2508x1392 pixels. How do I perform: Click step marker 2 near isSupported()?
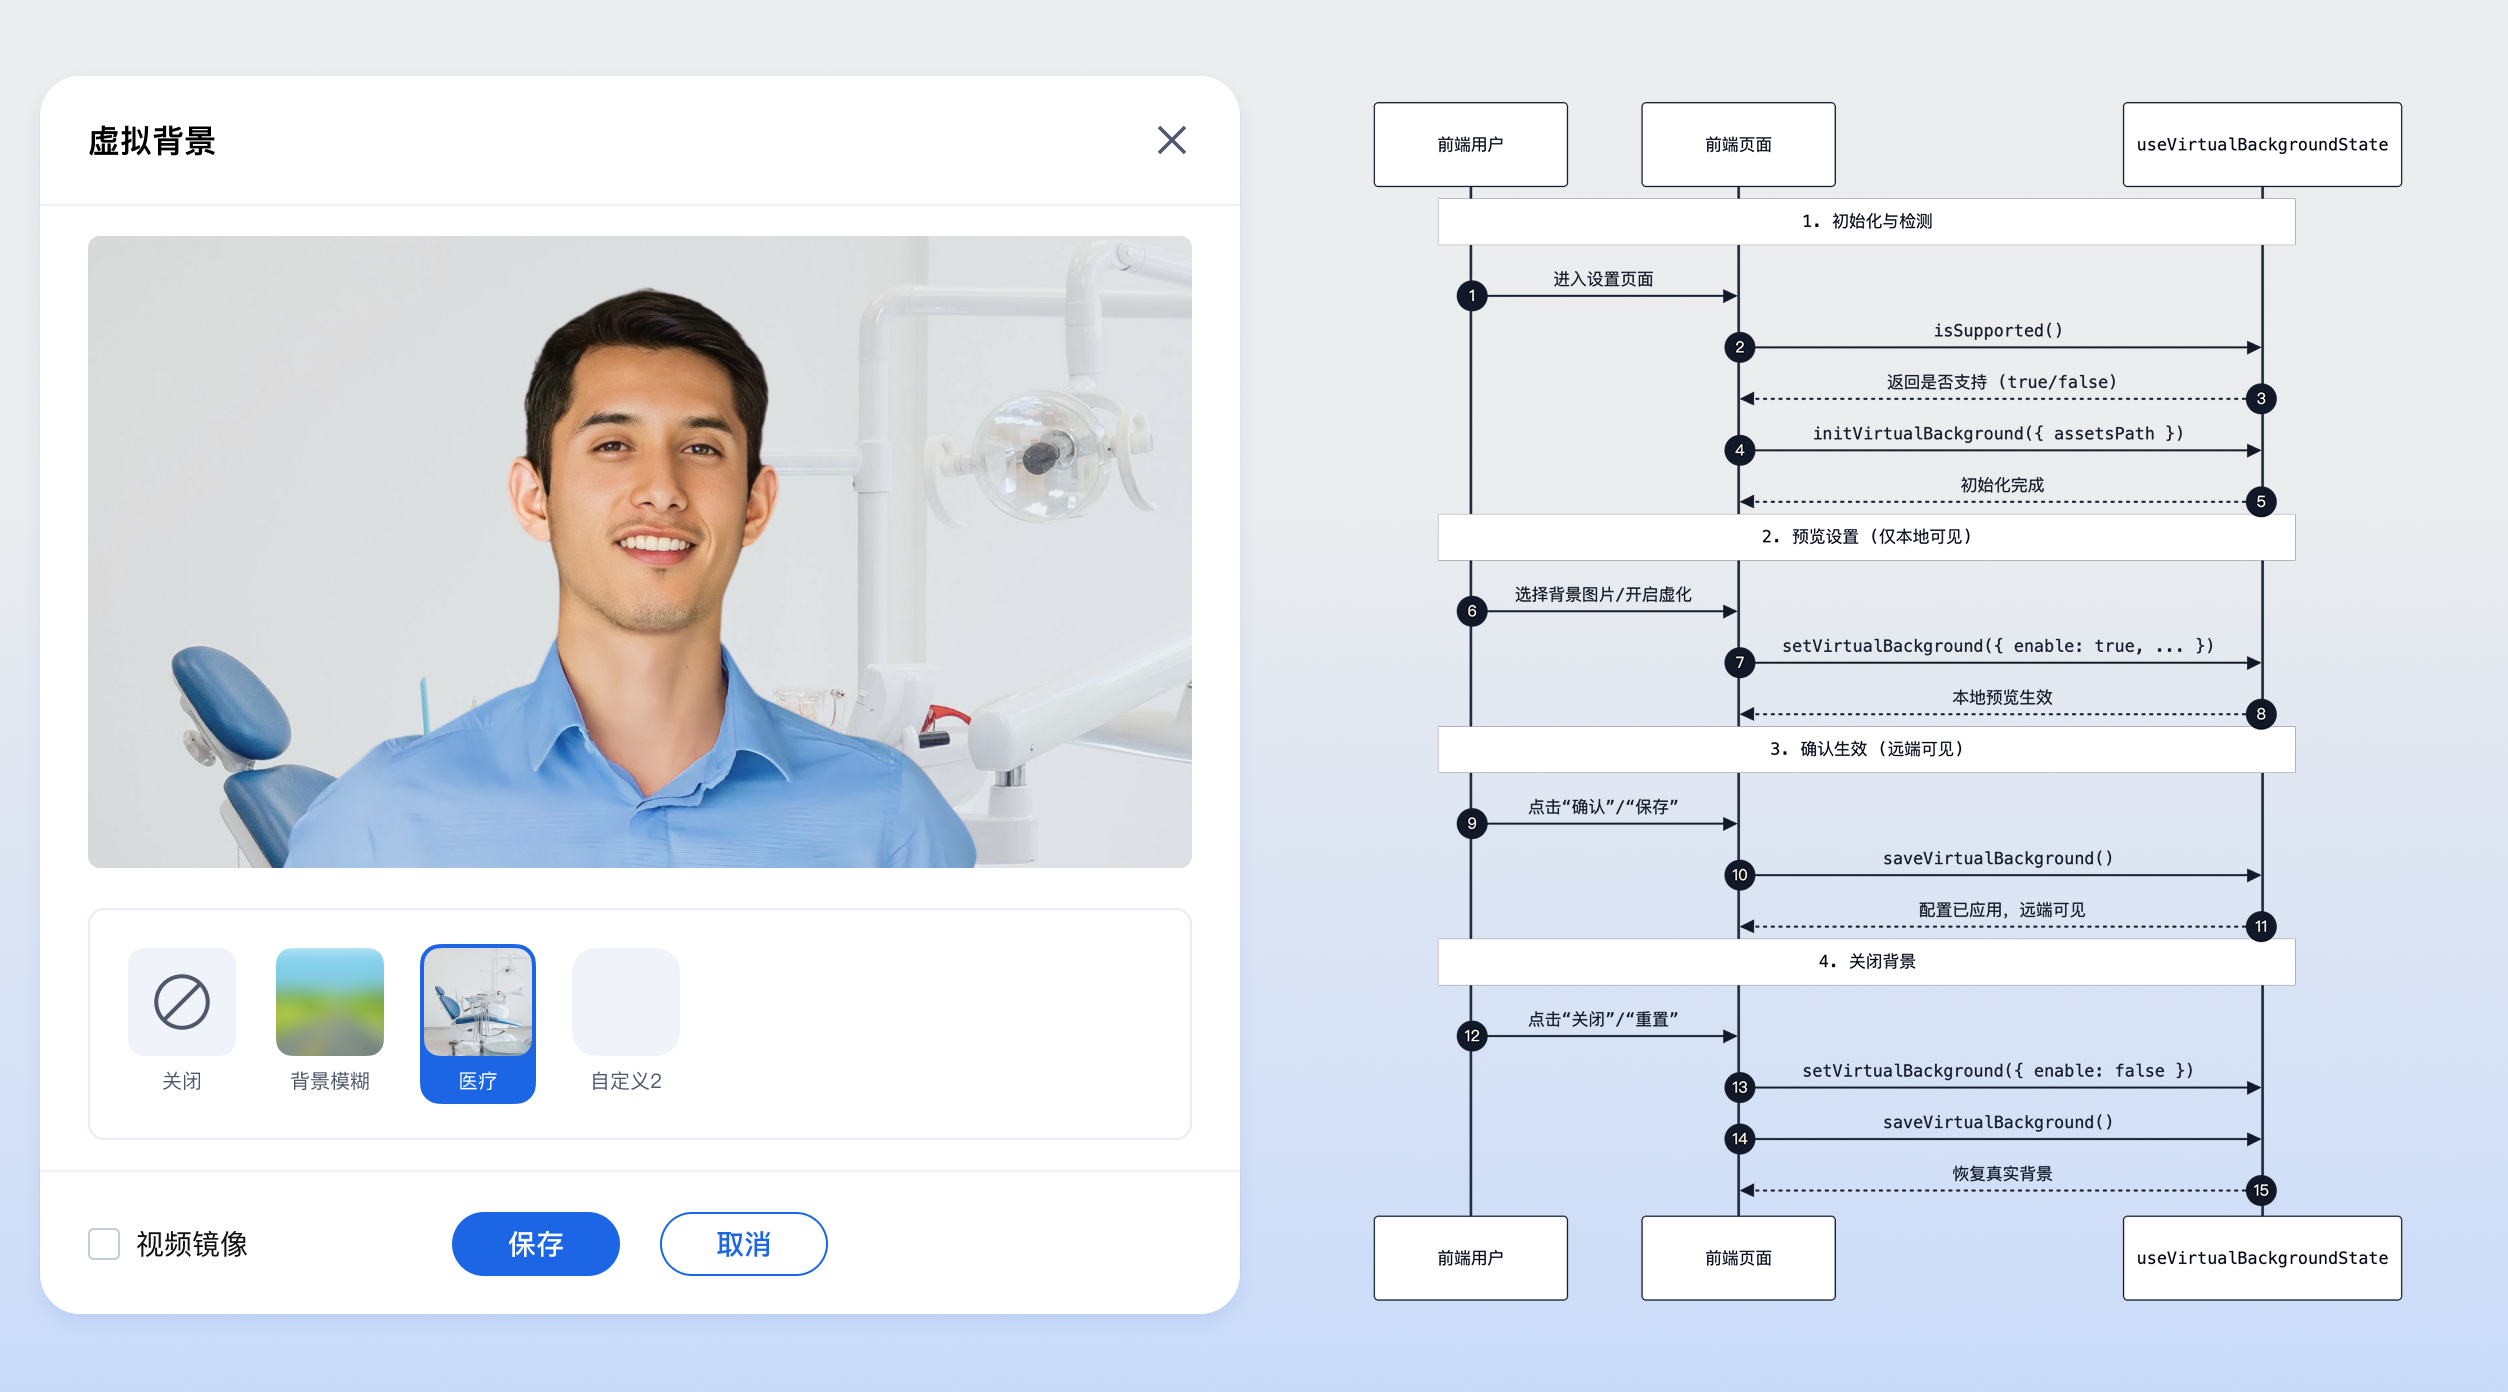(x=1739, y=347)
